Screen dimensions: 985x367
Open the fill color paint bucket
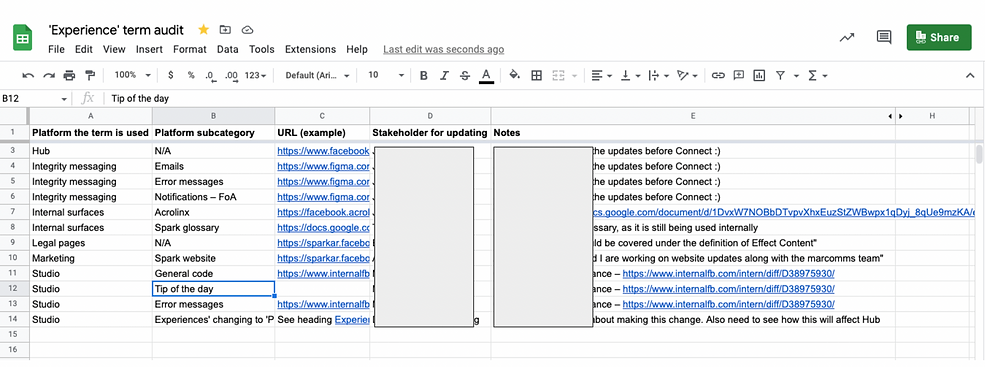pos(514,75)
